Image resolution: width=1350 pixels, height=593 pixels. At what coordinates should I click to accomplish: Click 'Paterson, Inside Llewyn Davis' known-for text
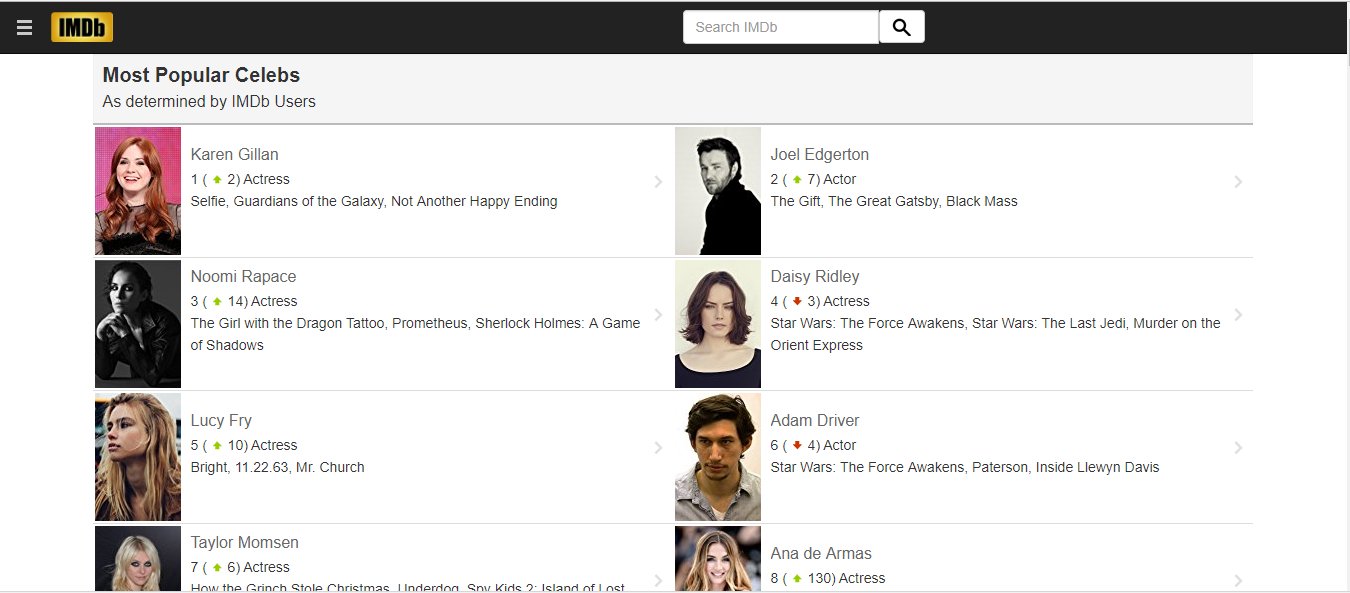[1064, 467]
